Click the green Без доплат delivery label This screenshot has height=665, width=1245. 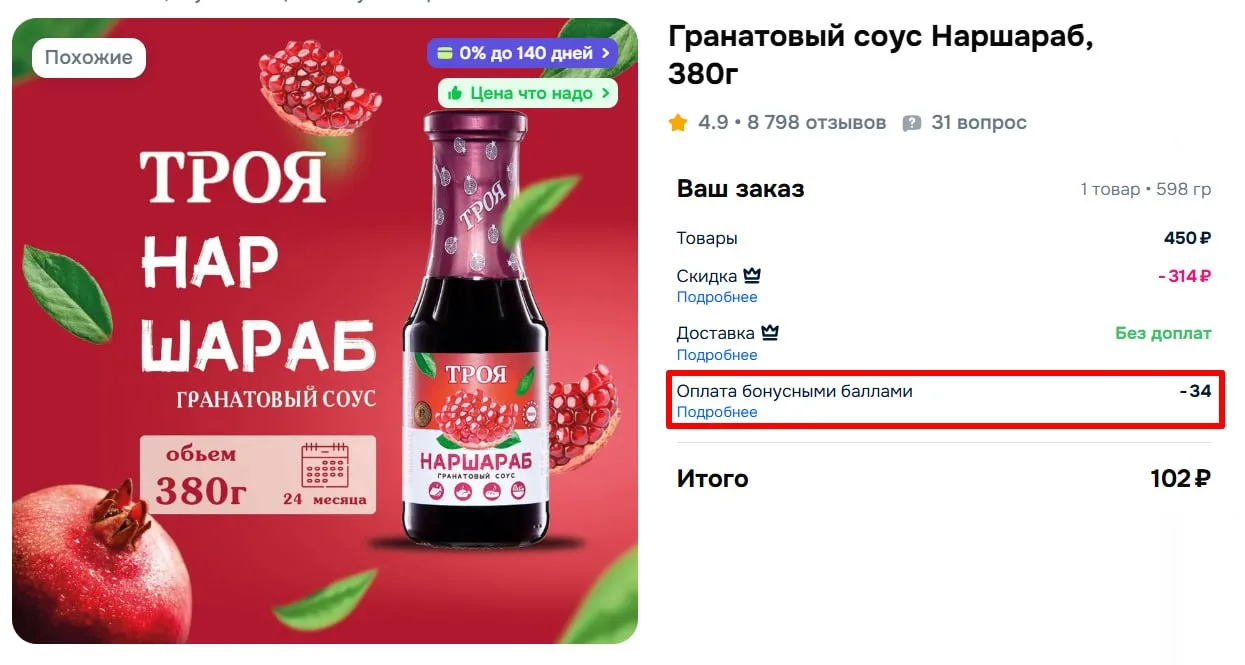pos(1163,333)
